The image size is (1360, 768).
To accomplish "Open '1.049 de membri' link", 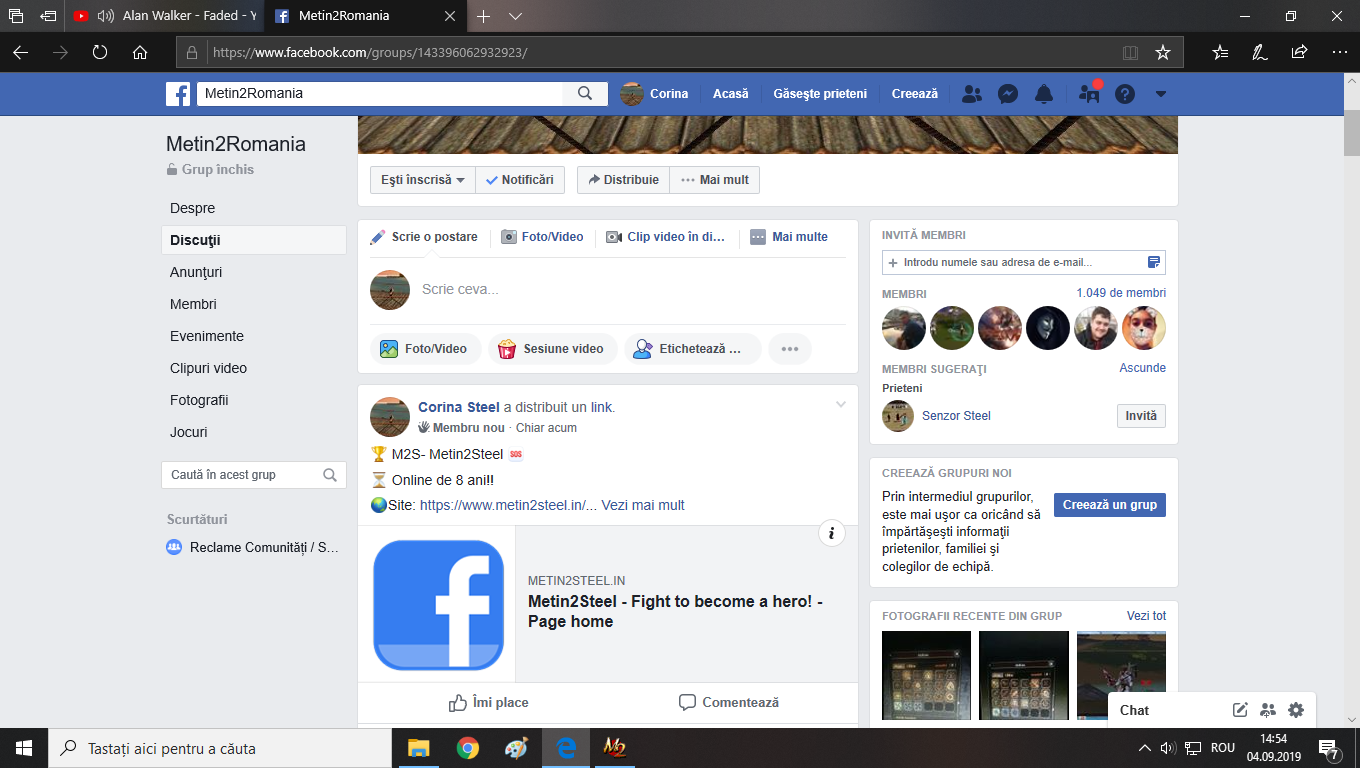I will (x=1121, y=293).
